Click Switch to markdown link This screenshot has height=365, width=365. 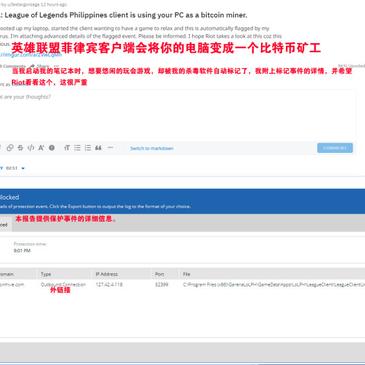[152, 148]
